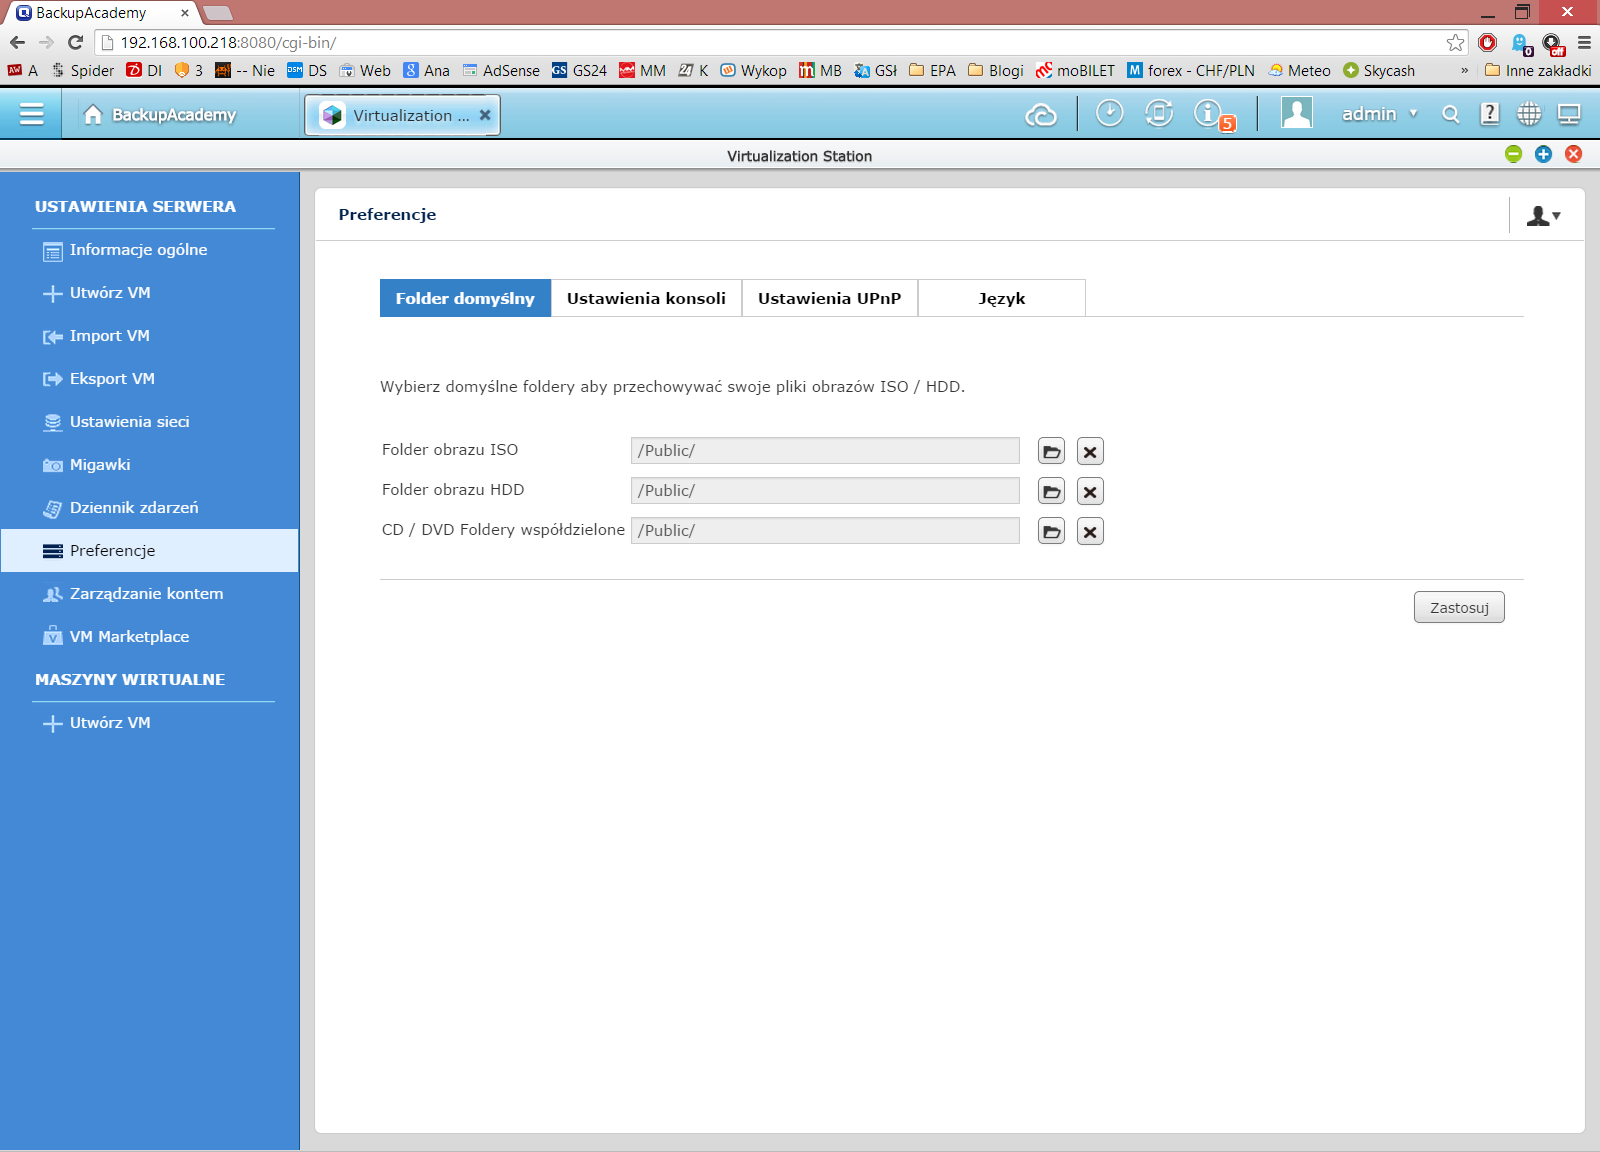
Task: Click the browser back arrow
Action: [x=17, y=42]
